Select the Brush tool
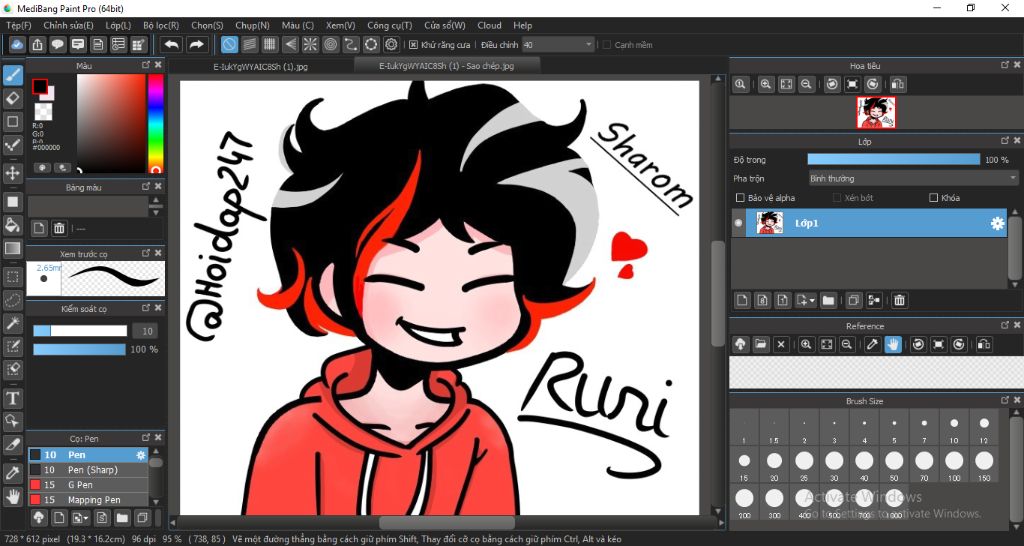 click(x=12, y=75)
